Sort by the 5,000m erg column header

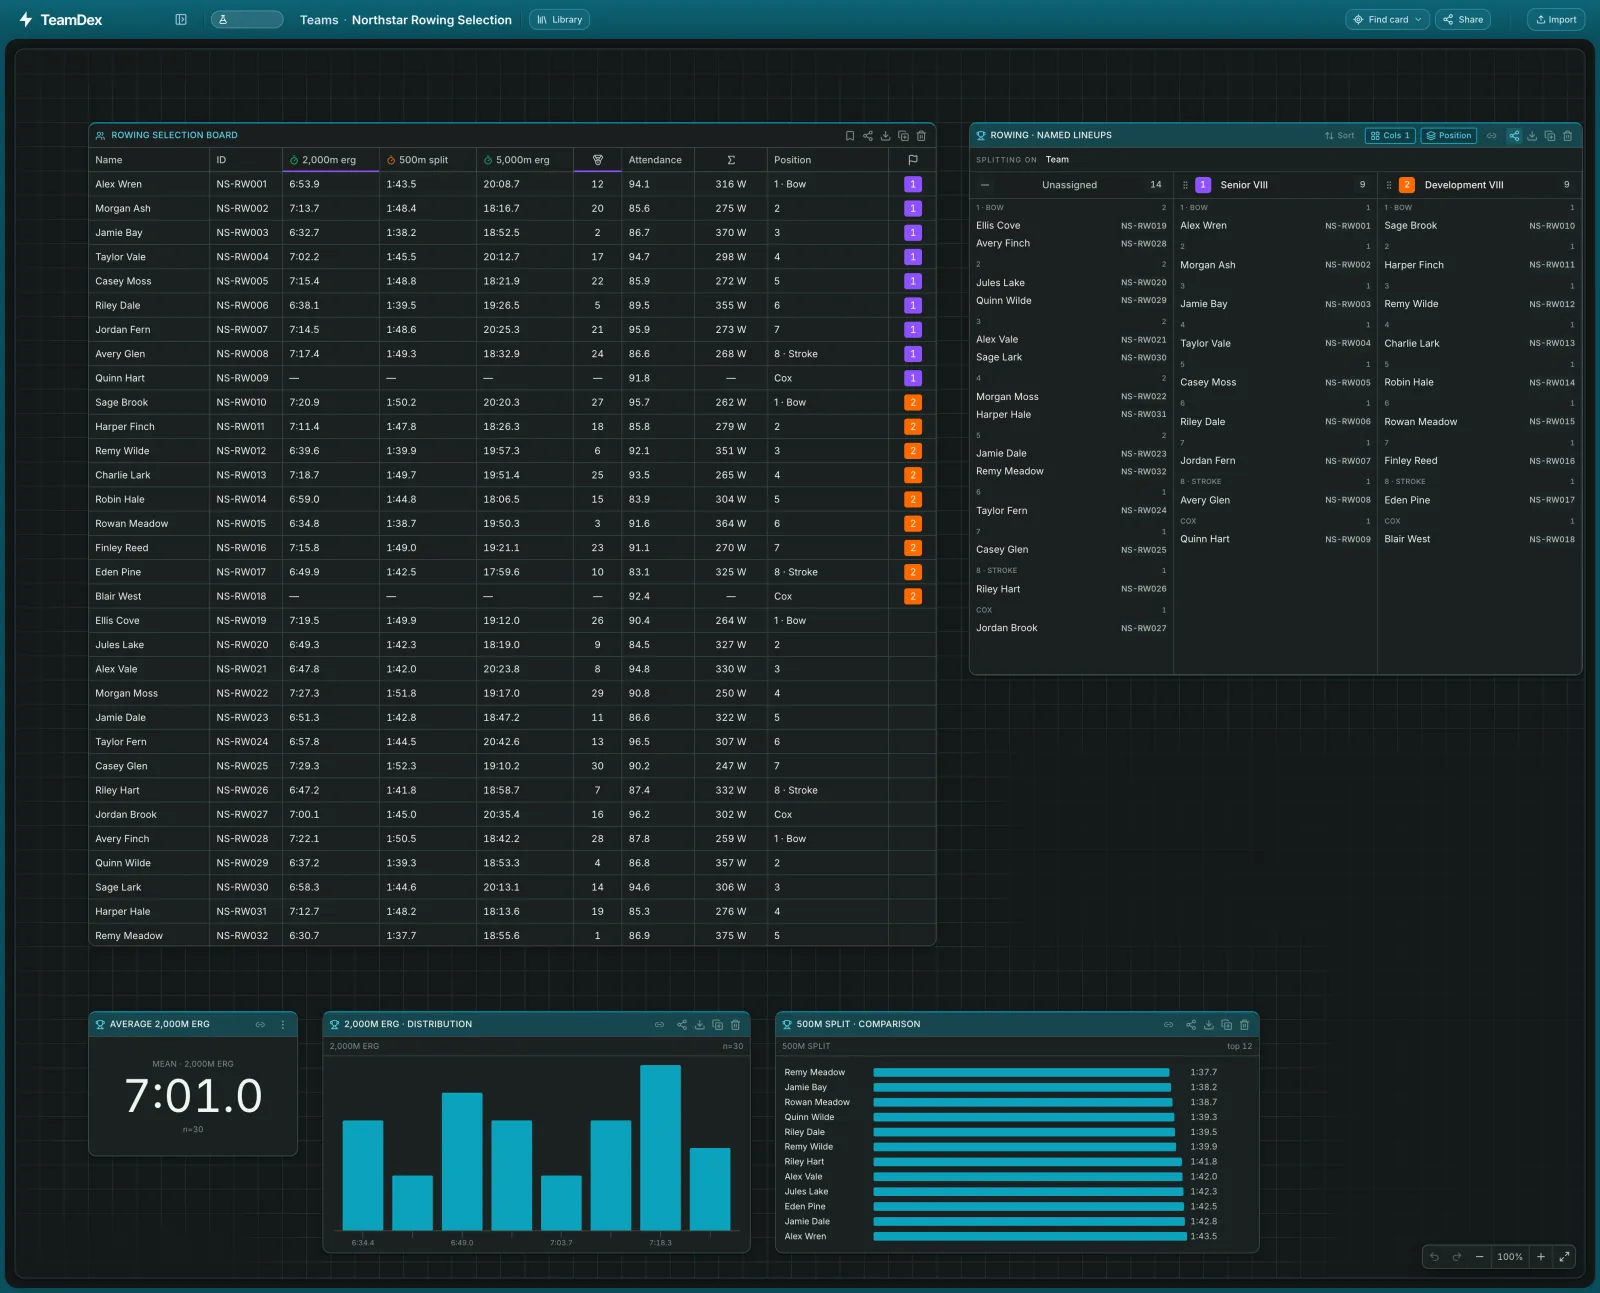coord(525,160)
